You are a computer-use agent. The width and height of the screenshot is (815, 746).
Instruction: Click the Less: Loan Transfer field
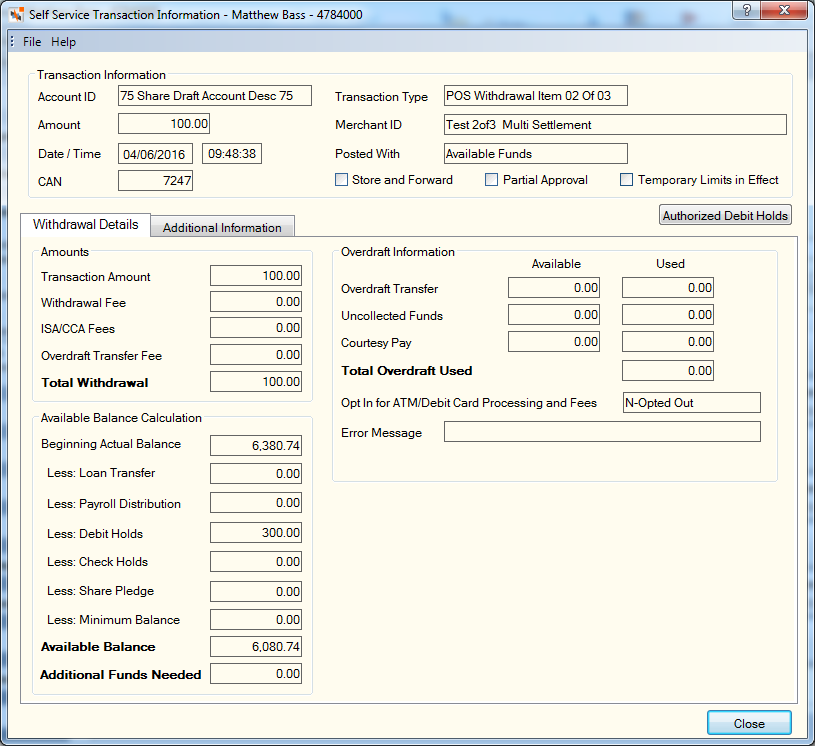point(256,474)
